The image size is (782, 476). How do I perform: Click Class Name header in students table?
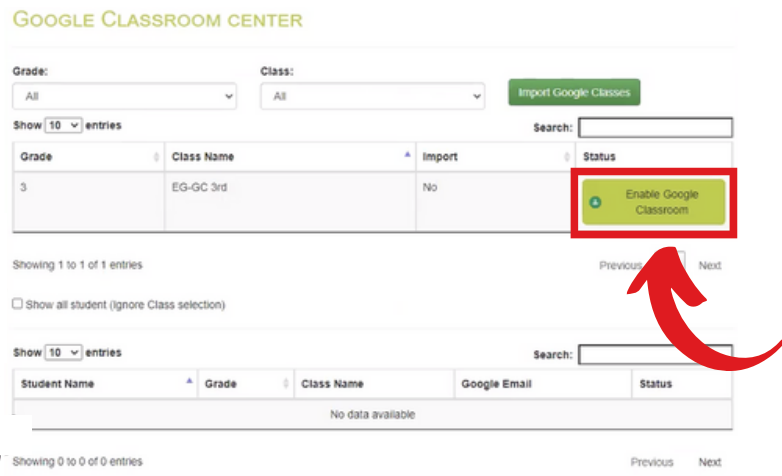[374, 384]
